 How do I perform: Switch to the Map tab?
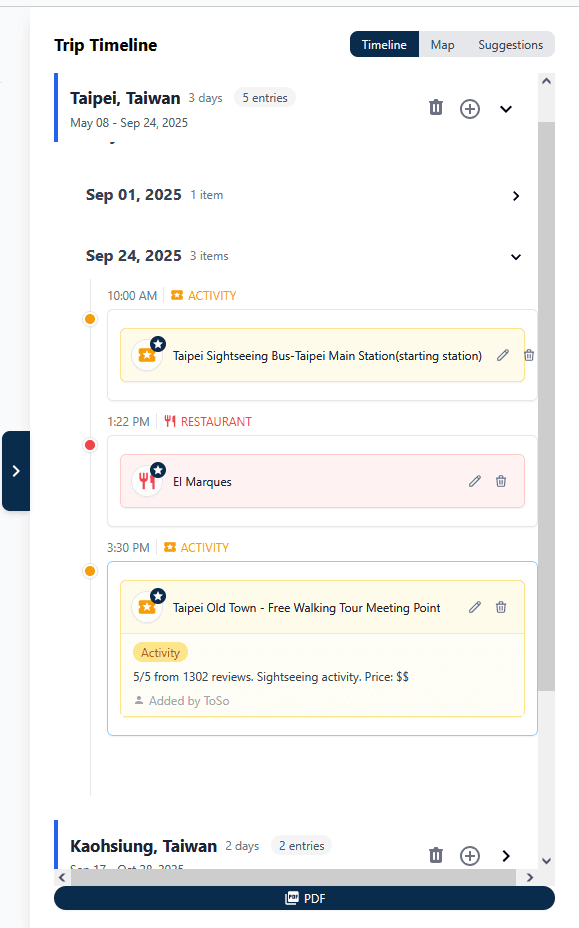[x=443, y=44]
